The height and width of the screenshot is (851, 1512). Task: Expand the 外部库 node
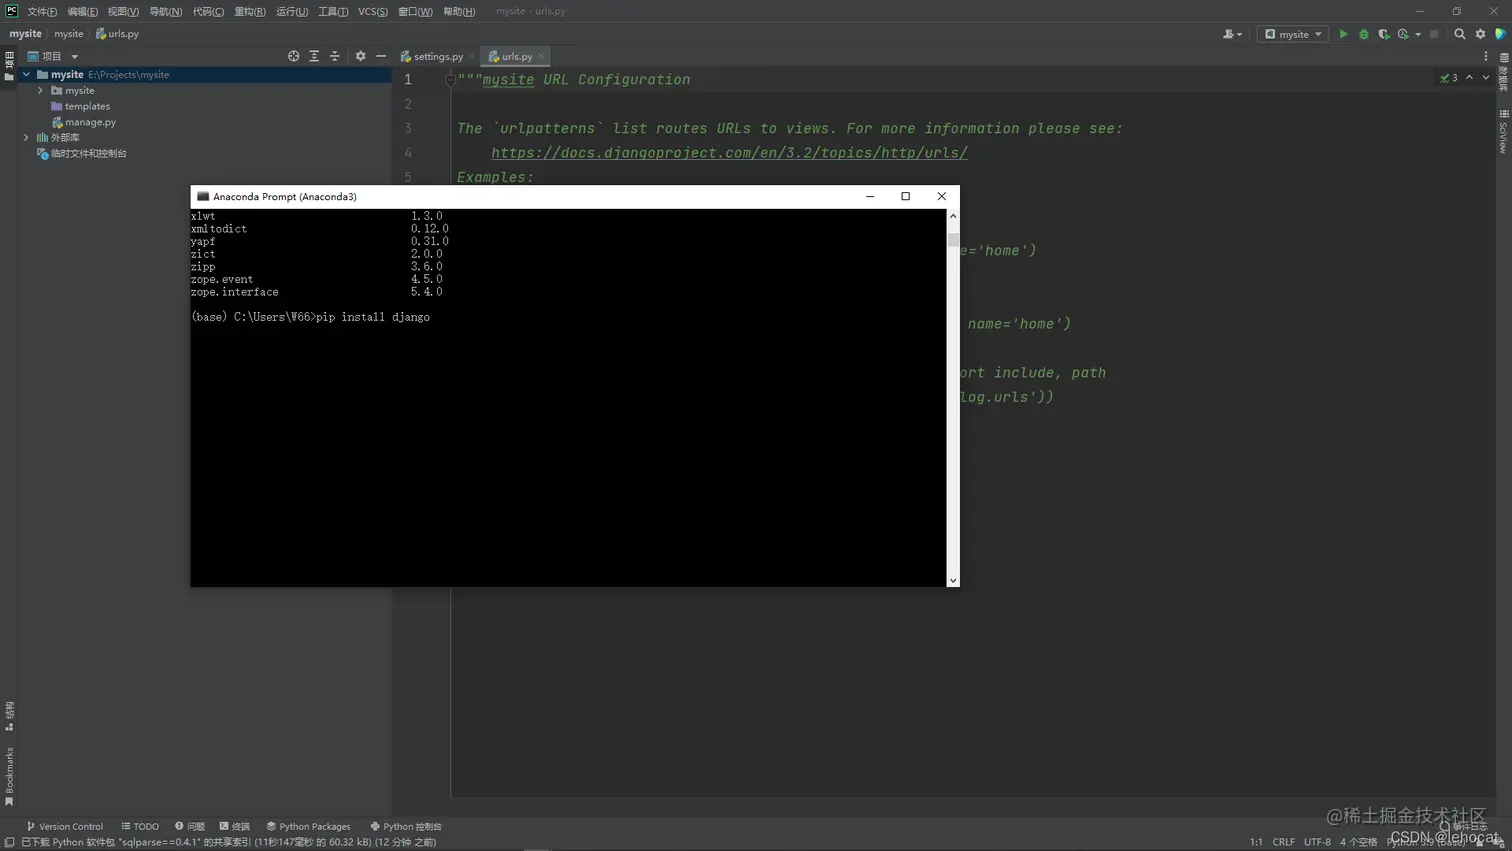[27, 137]
